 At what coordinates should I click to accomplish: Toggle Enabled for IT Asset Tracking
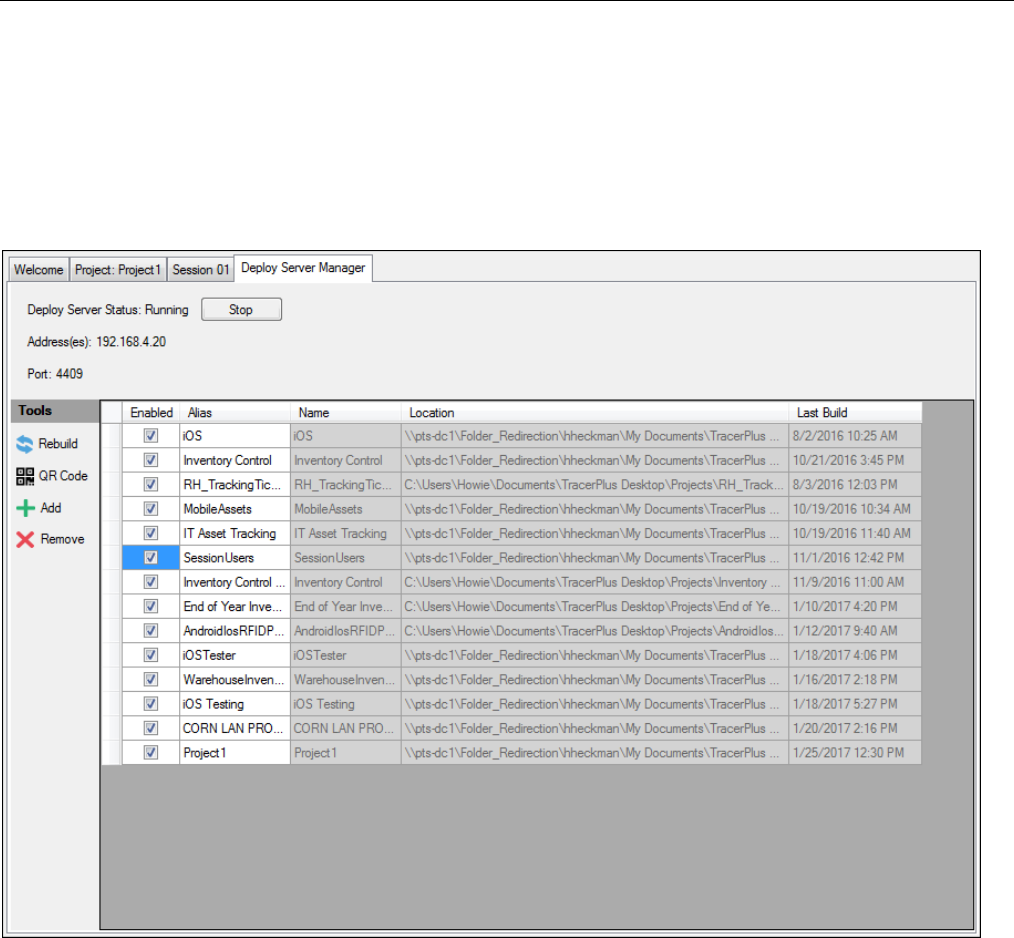point(151,533)
